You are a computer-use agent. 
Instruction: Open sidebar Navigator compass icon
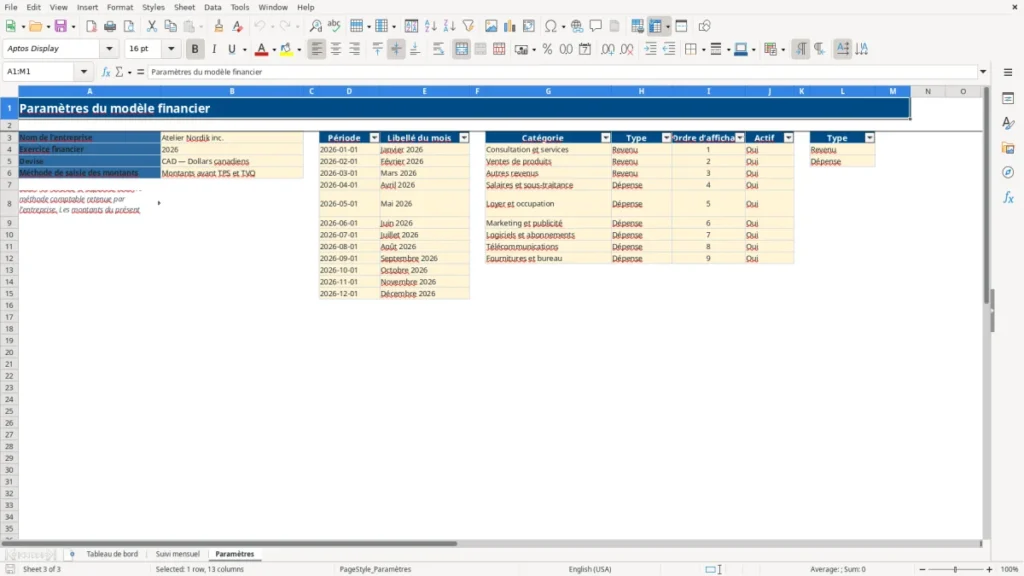pyautogui.click(x=1008, y=172)
